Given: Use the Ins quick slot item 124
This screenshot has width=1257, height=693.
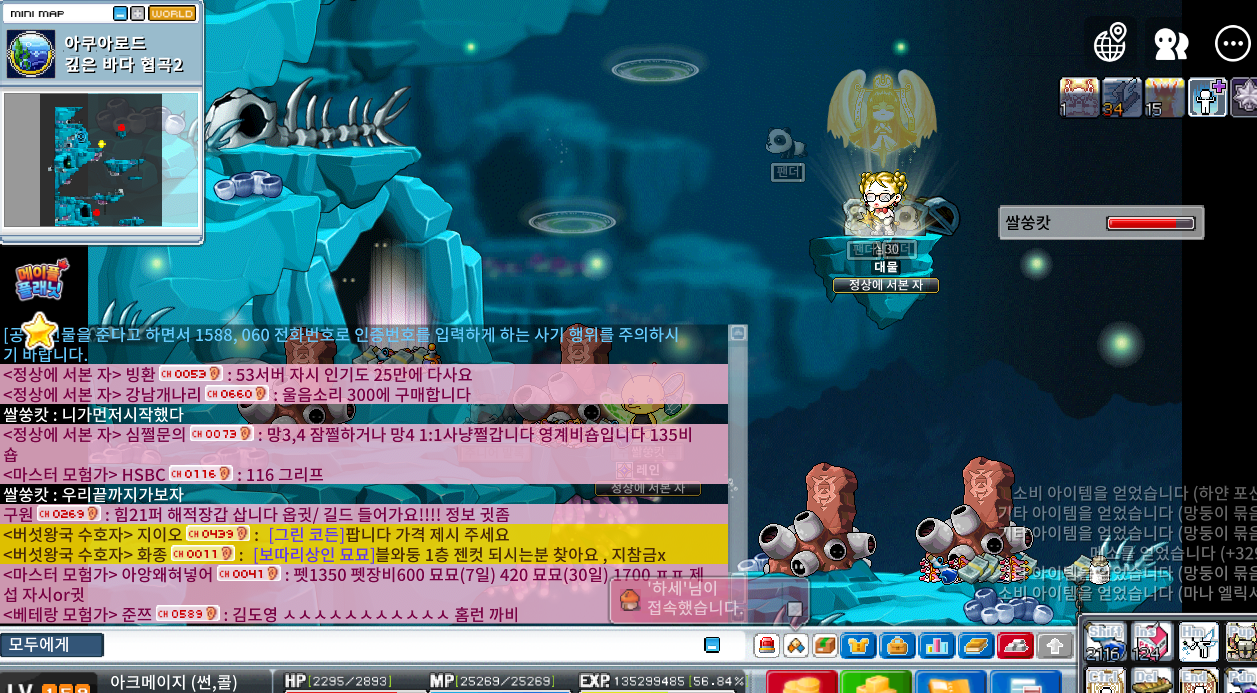Looking at the screenshot, I should coord(1153,642).
